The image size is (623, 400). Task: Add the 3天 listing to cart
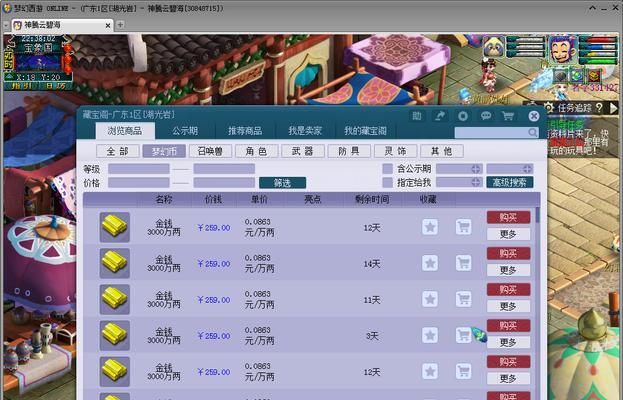[x=463, y=335]
